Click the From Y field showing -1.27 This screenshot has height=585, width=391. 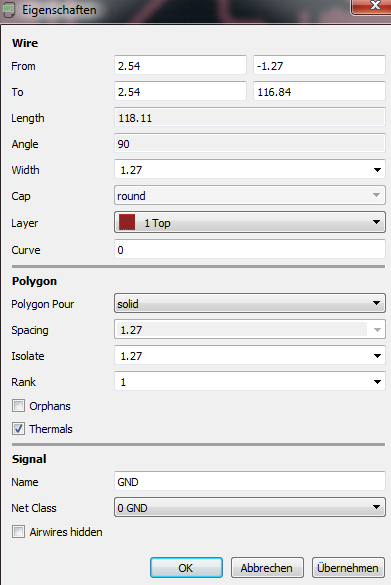[319, 66]
